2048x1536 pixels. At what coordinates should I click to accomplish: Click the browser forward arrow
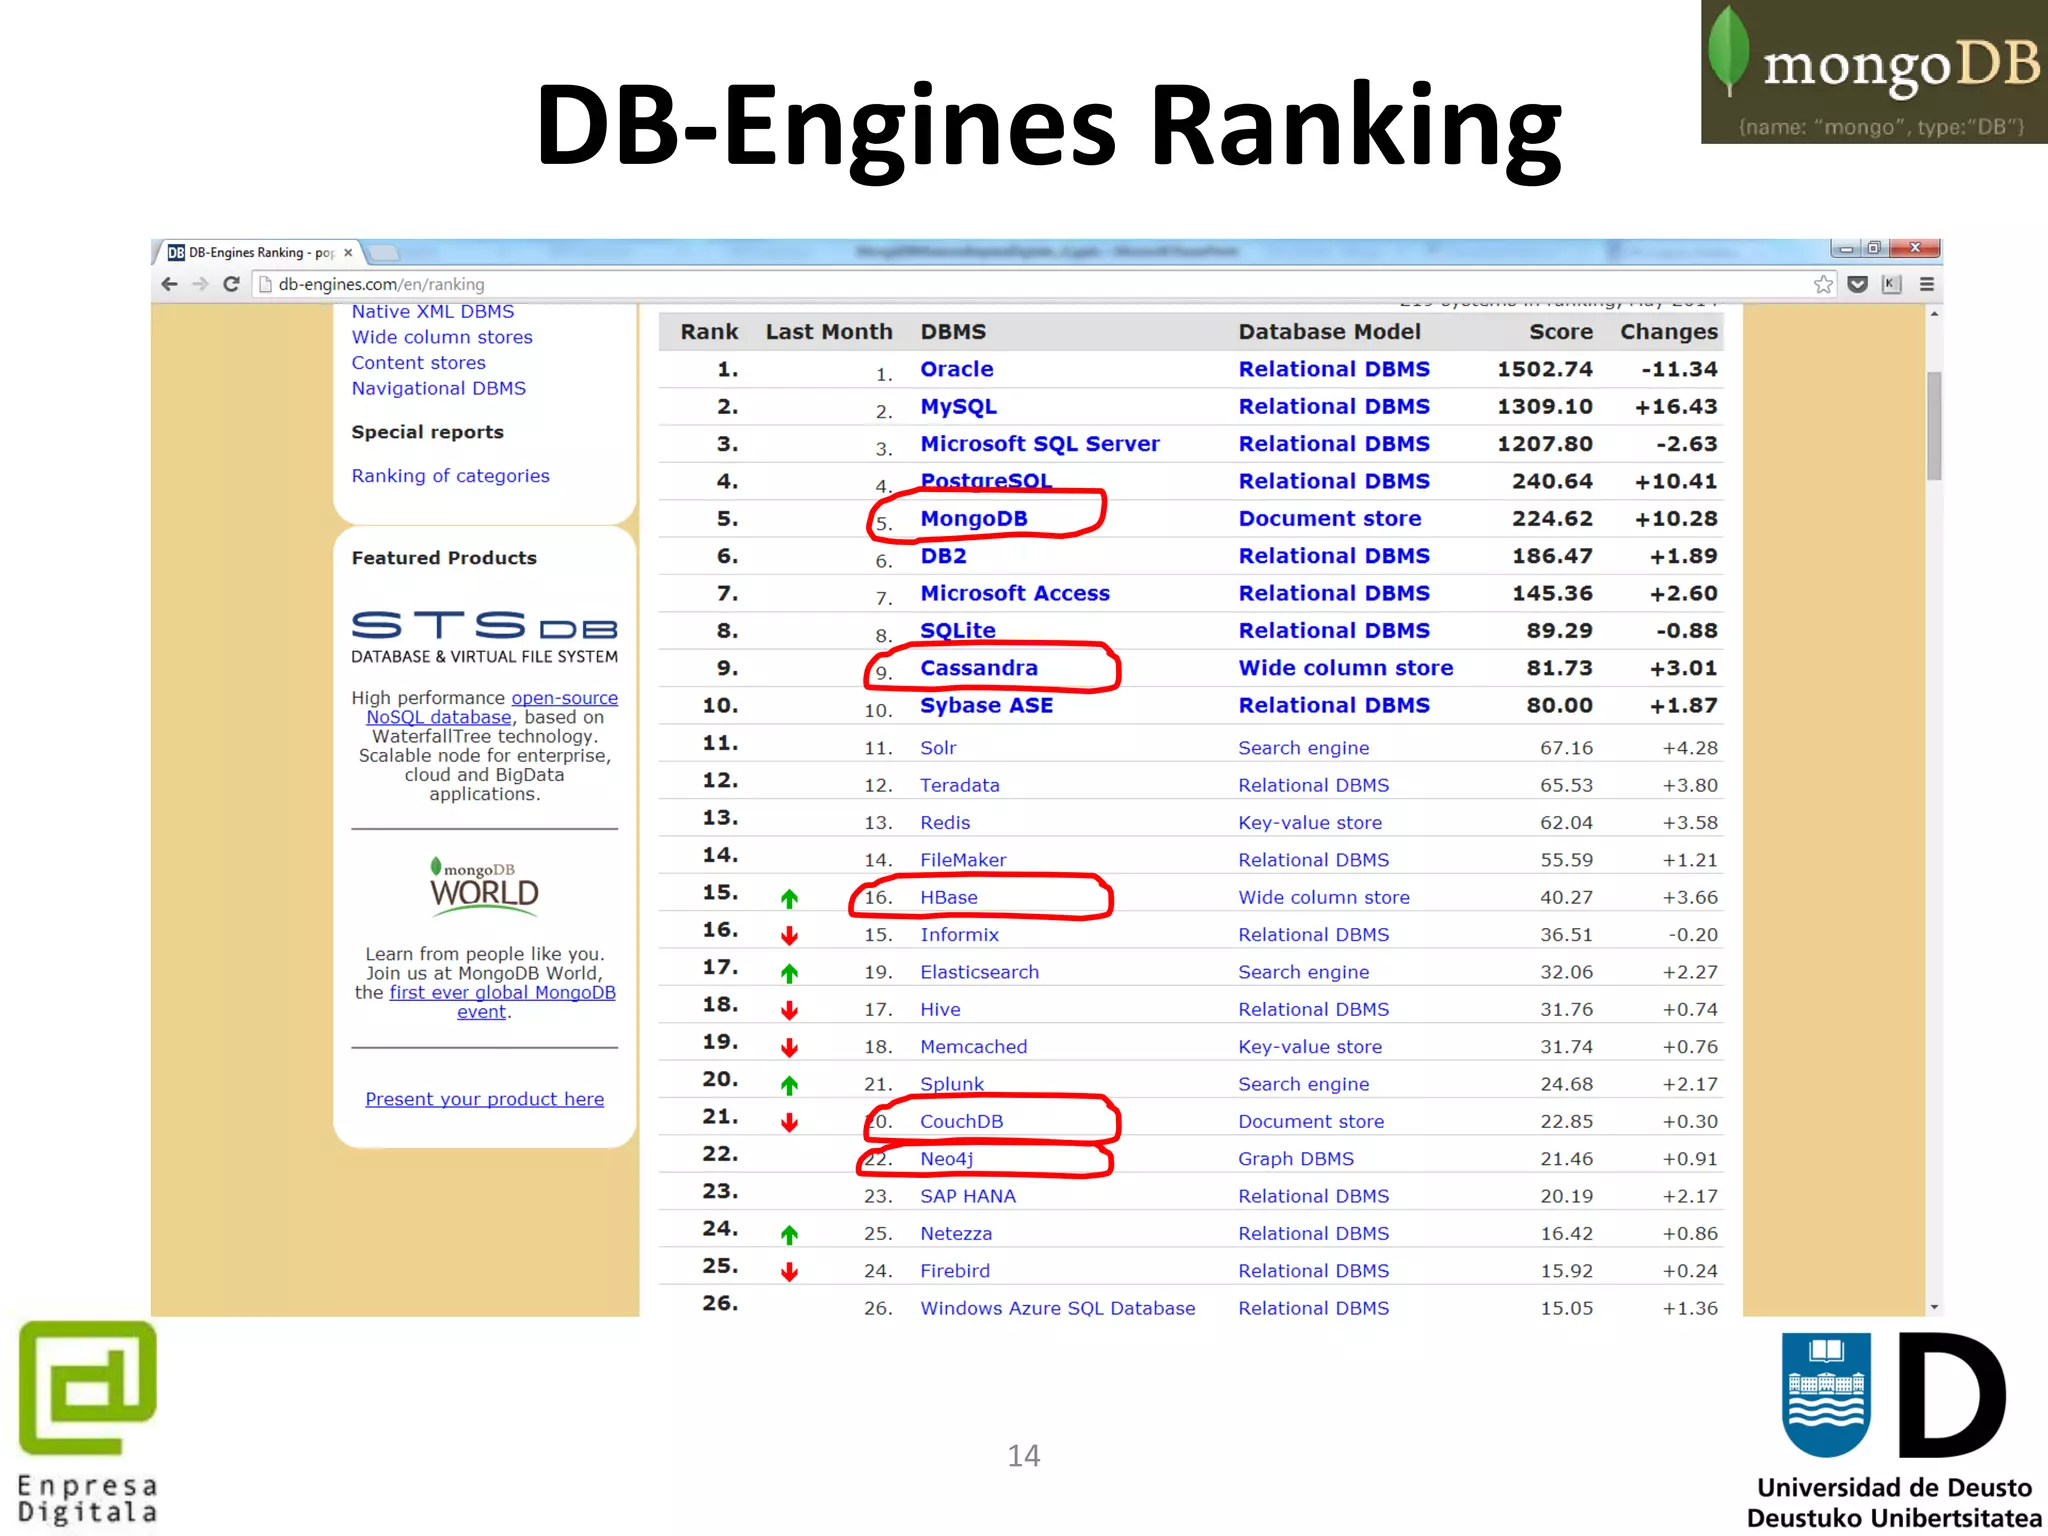pyautogui.click(x=200, y=284)
